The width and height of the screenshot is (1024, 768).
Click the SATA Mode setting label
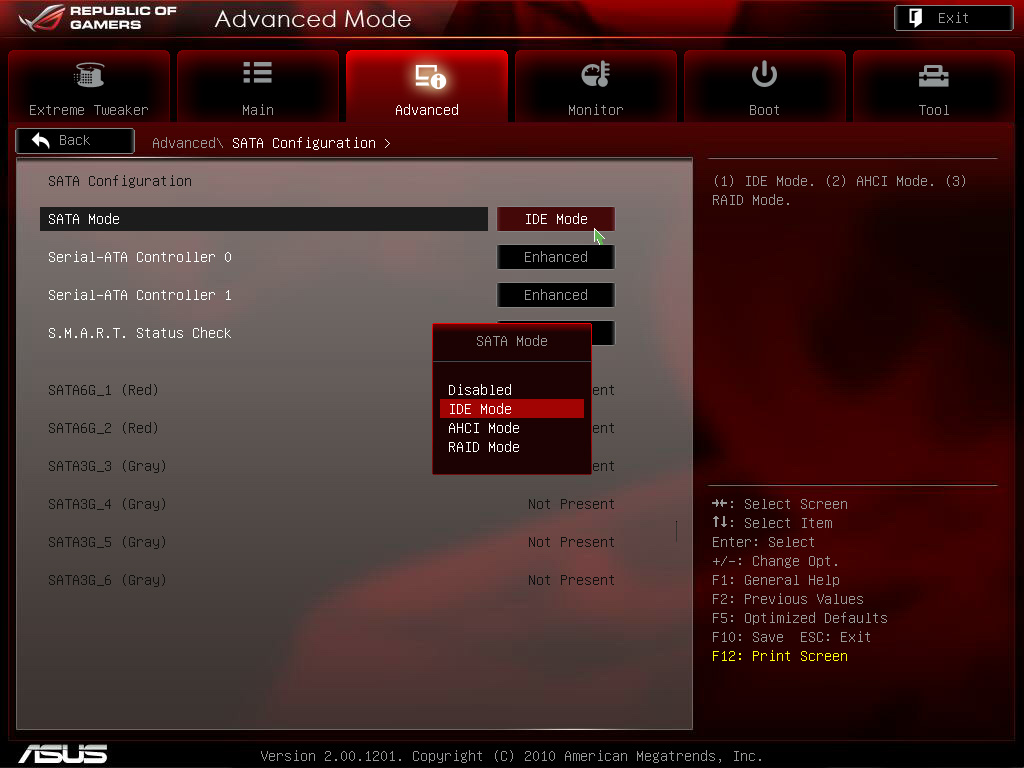tap(84, 219)
